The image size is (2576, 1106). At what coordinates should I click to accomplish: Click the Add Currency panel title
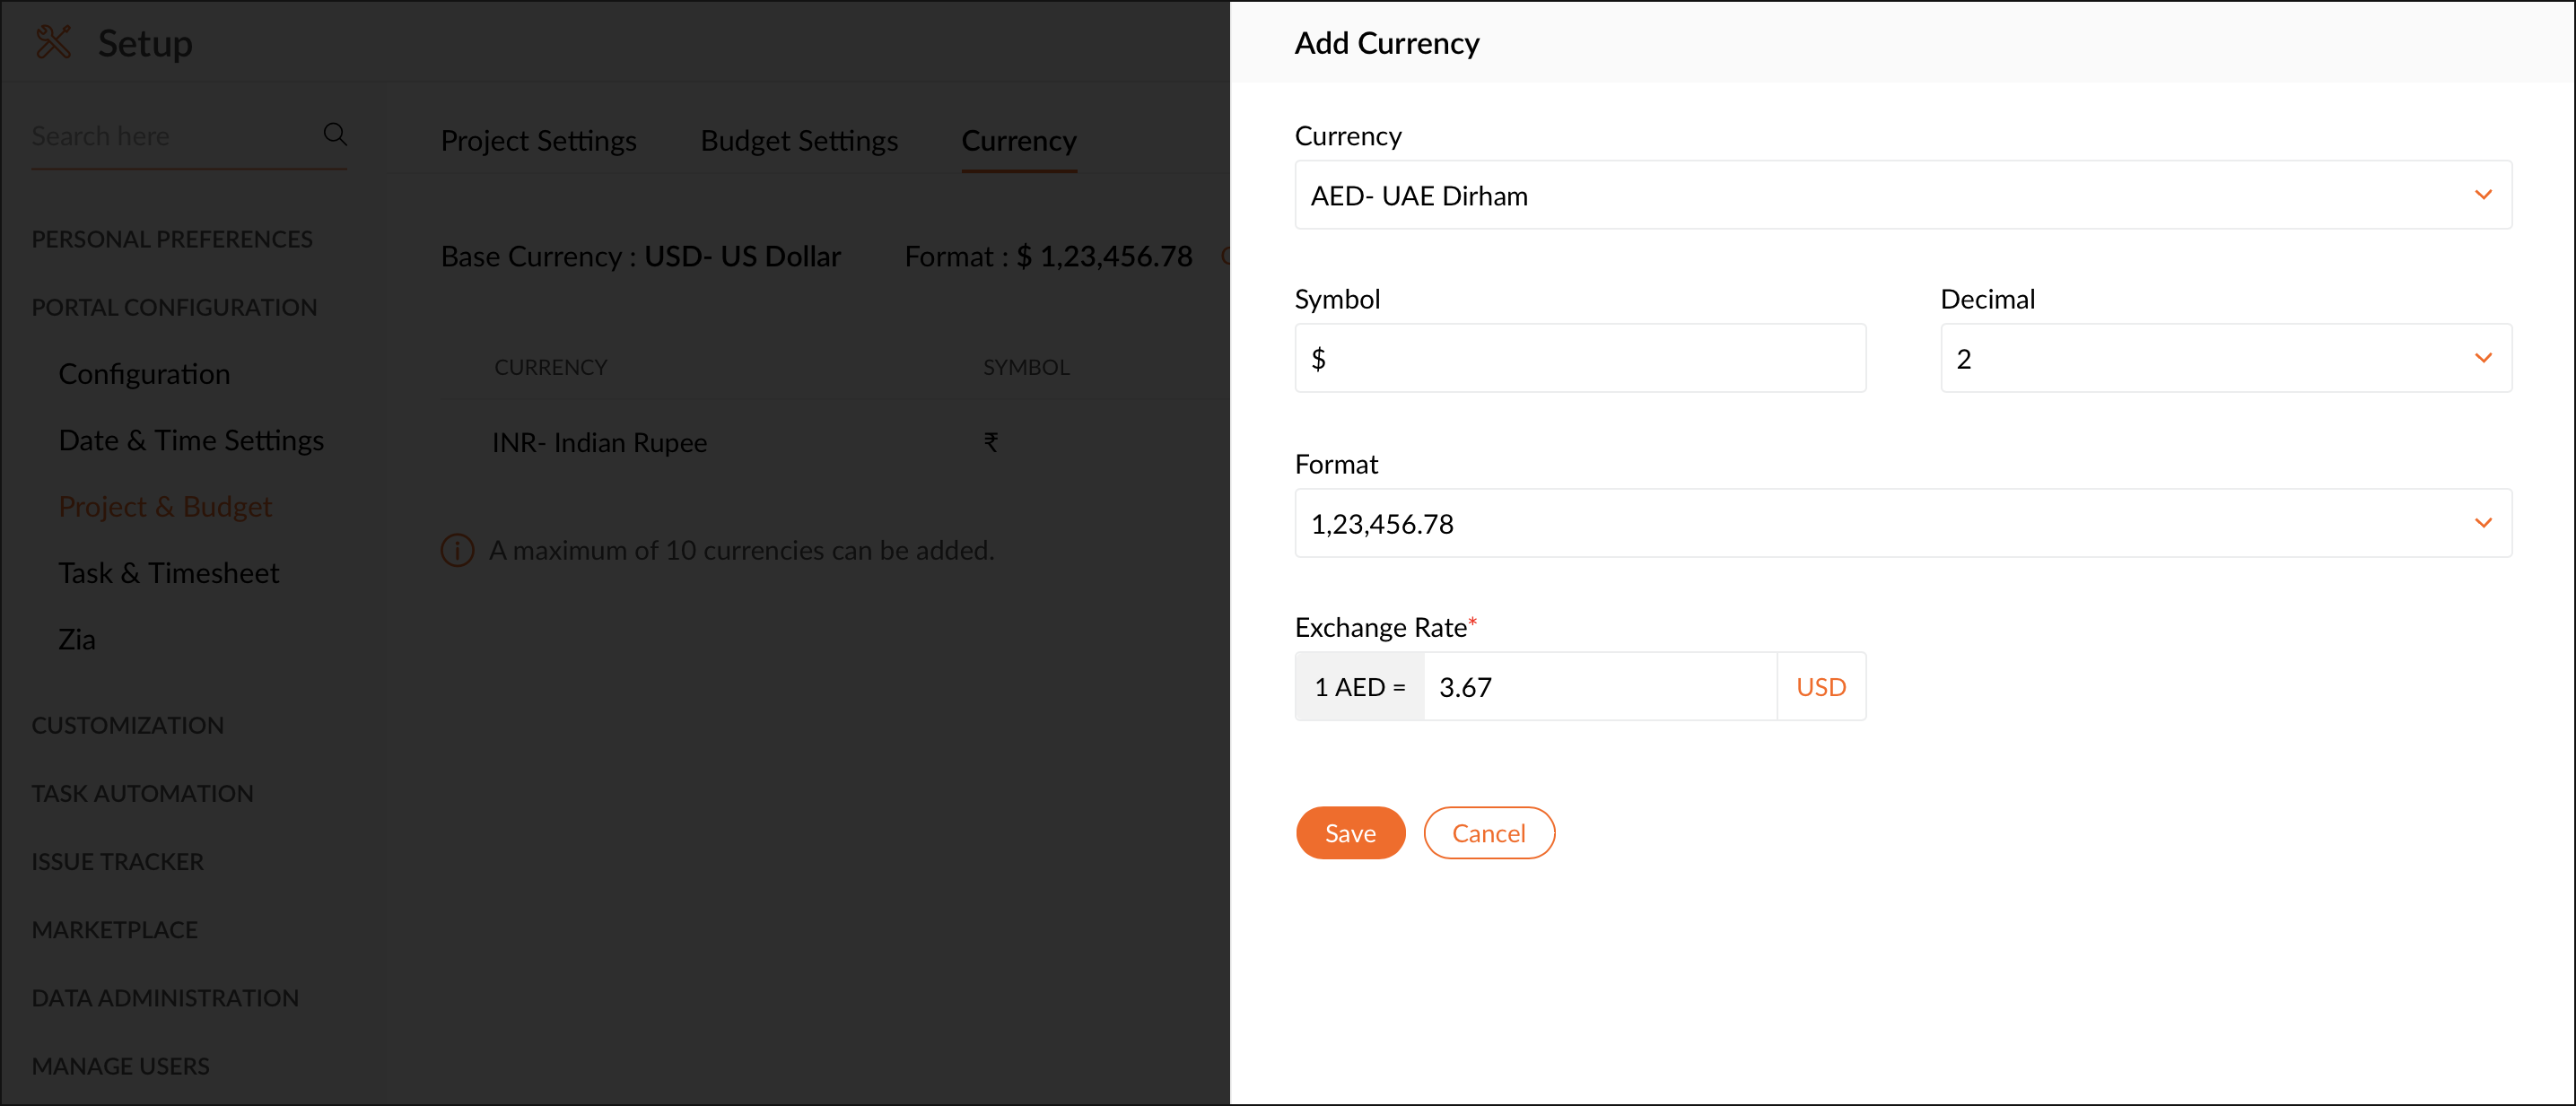[1386, 43]
